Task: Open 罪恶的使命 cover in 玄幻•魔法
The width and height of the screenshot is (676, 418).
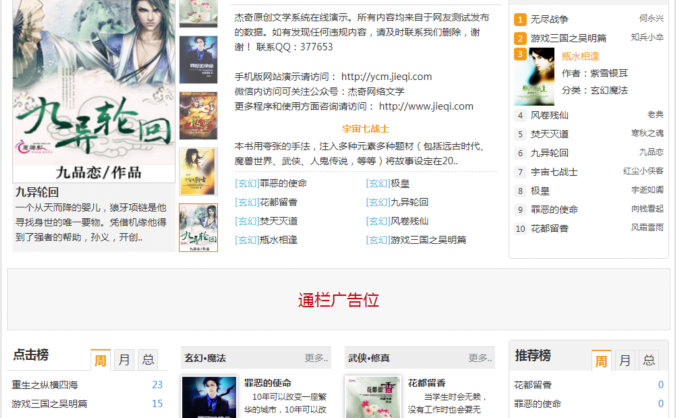Action: tap(209, 397)
